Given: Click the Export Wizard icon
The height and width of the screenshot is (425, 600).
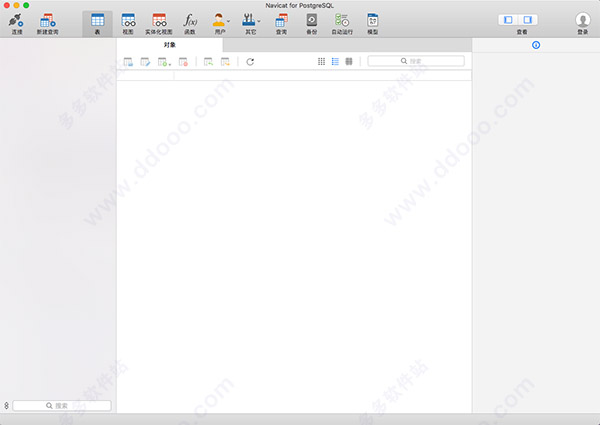Looking at the screenshot, I should (225, 62).
